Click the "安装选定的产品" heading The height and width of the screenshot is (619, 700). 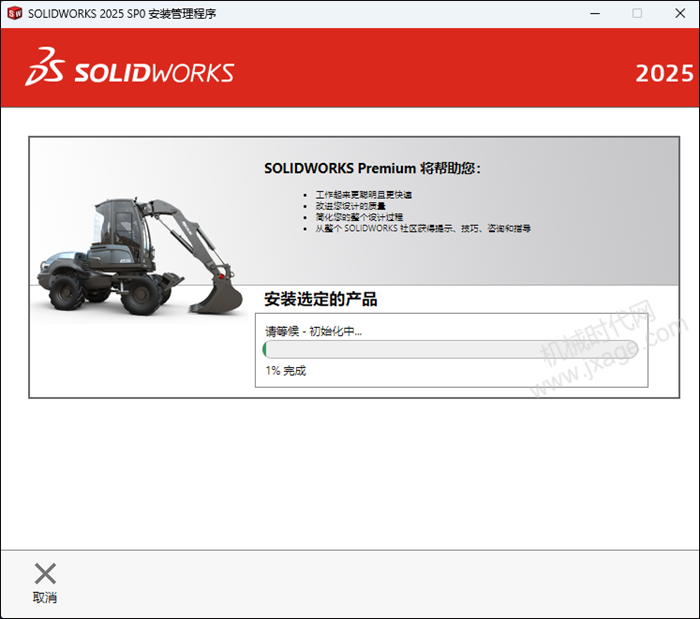click(x=321, y=299)
